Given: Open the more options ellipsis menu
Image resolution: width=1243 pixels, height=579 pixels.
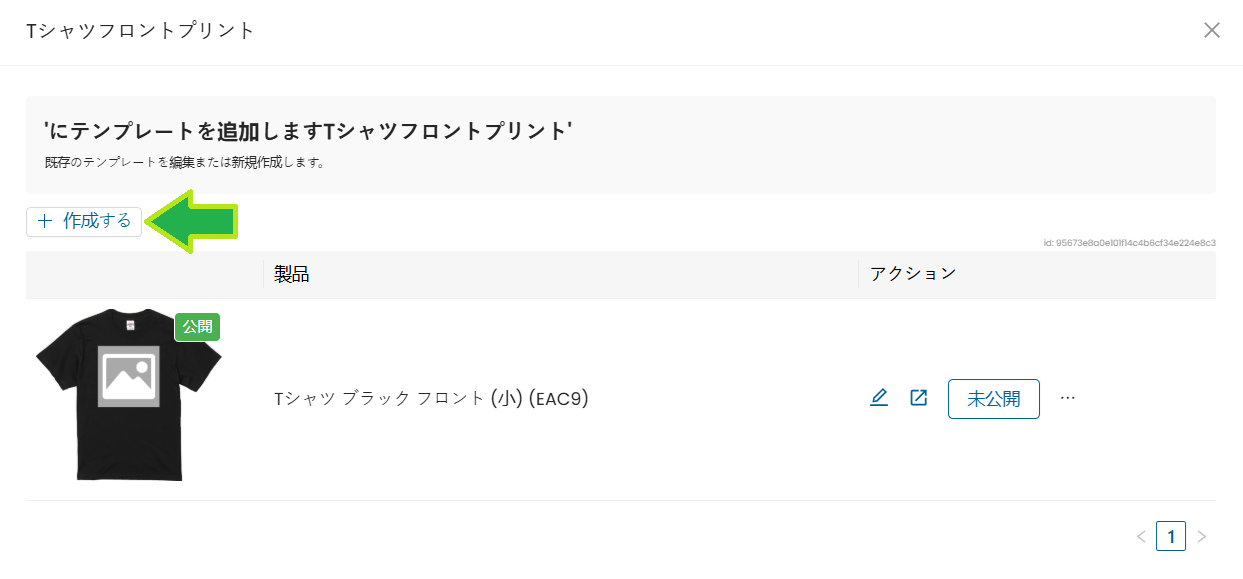Looking at the screenshot, I should pyautogui.click(x=1067, y=398).
